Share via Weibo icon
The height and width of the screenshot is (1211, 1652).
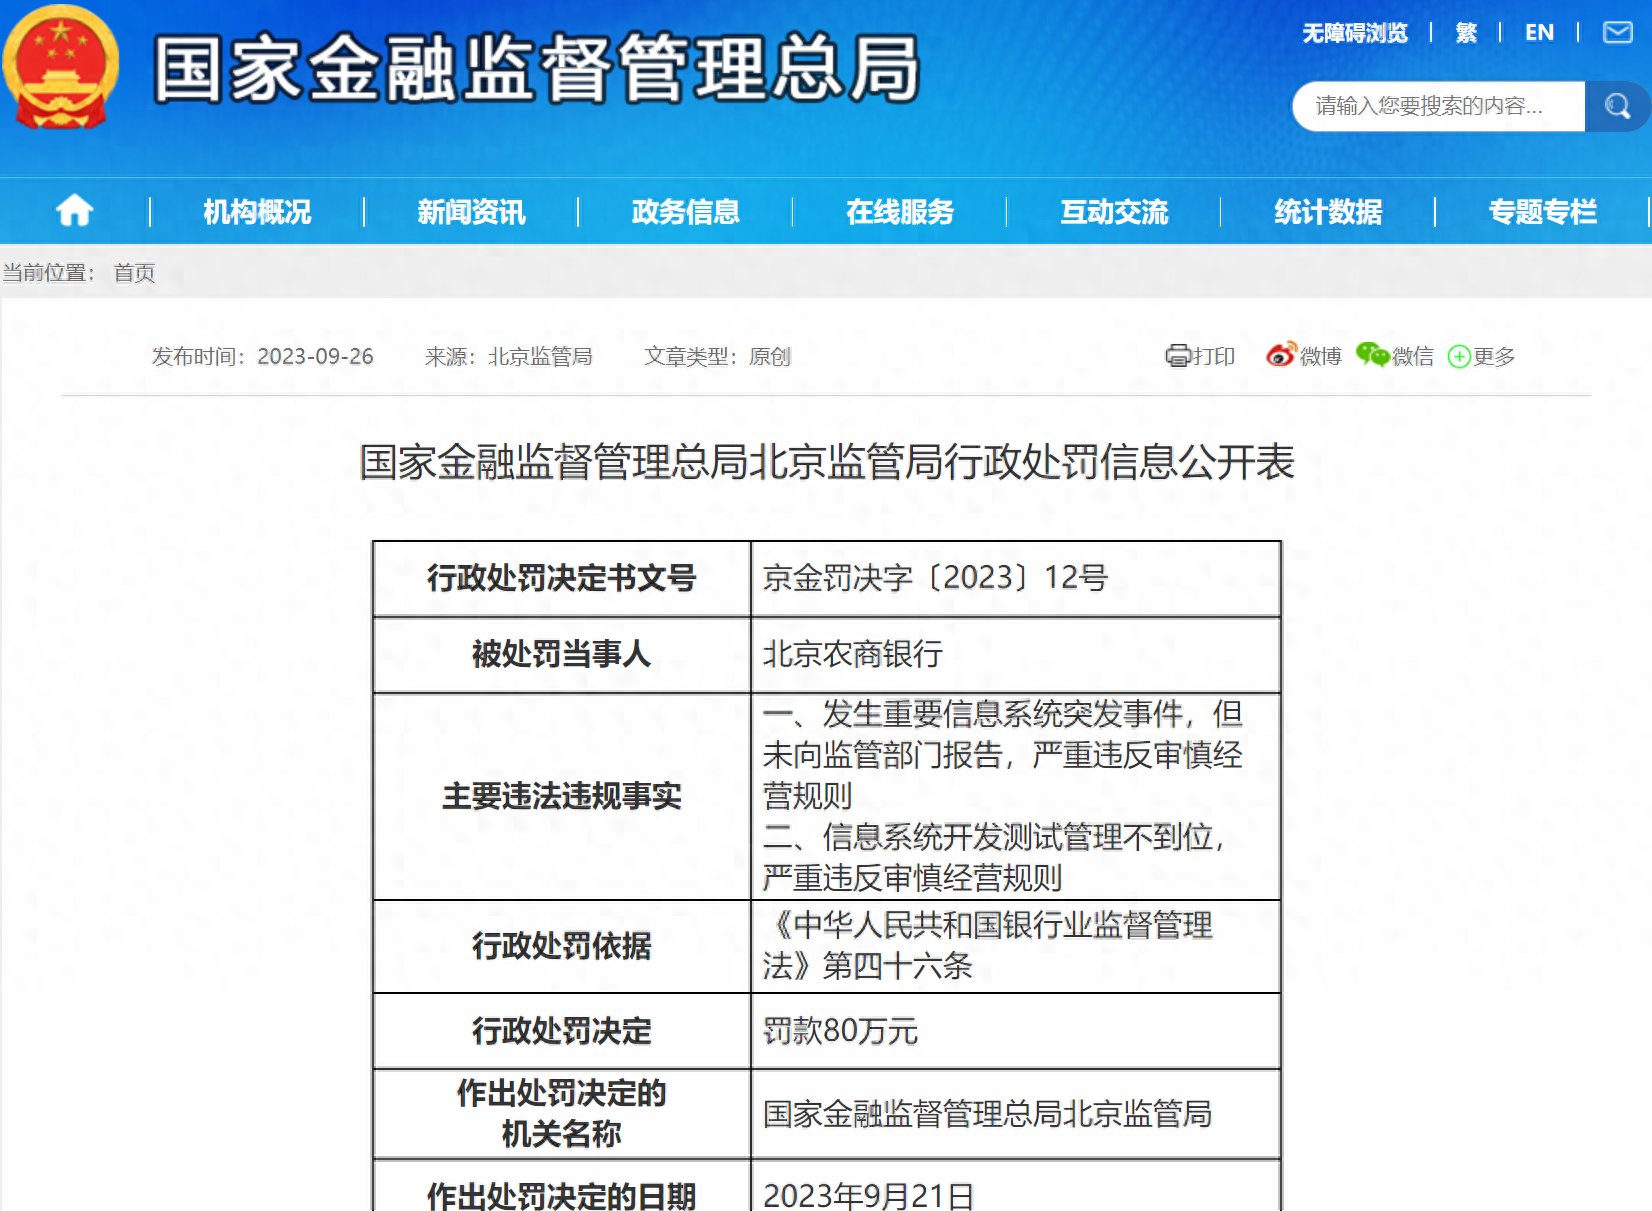1280,355
